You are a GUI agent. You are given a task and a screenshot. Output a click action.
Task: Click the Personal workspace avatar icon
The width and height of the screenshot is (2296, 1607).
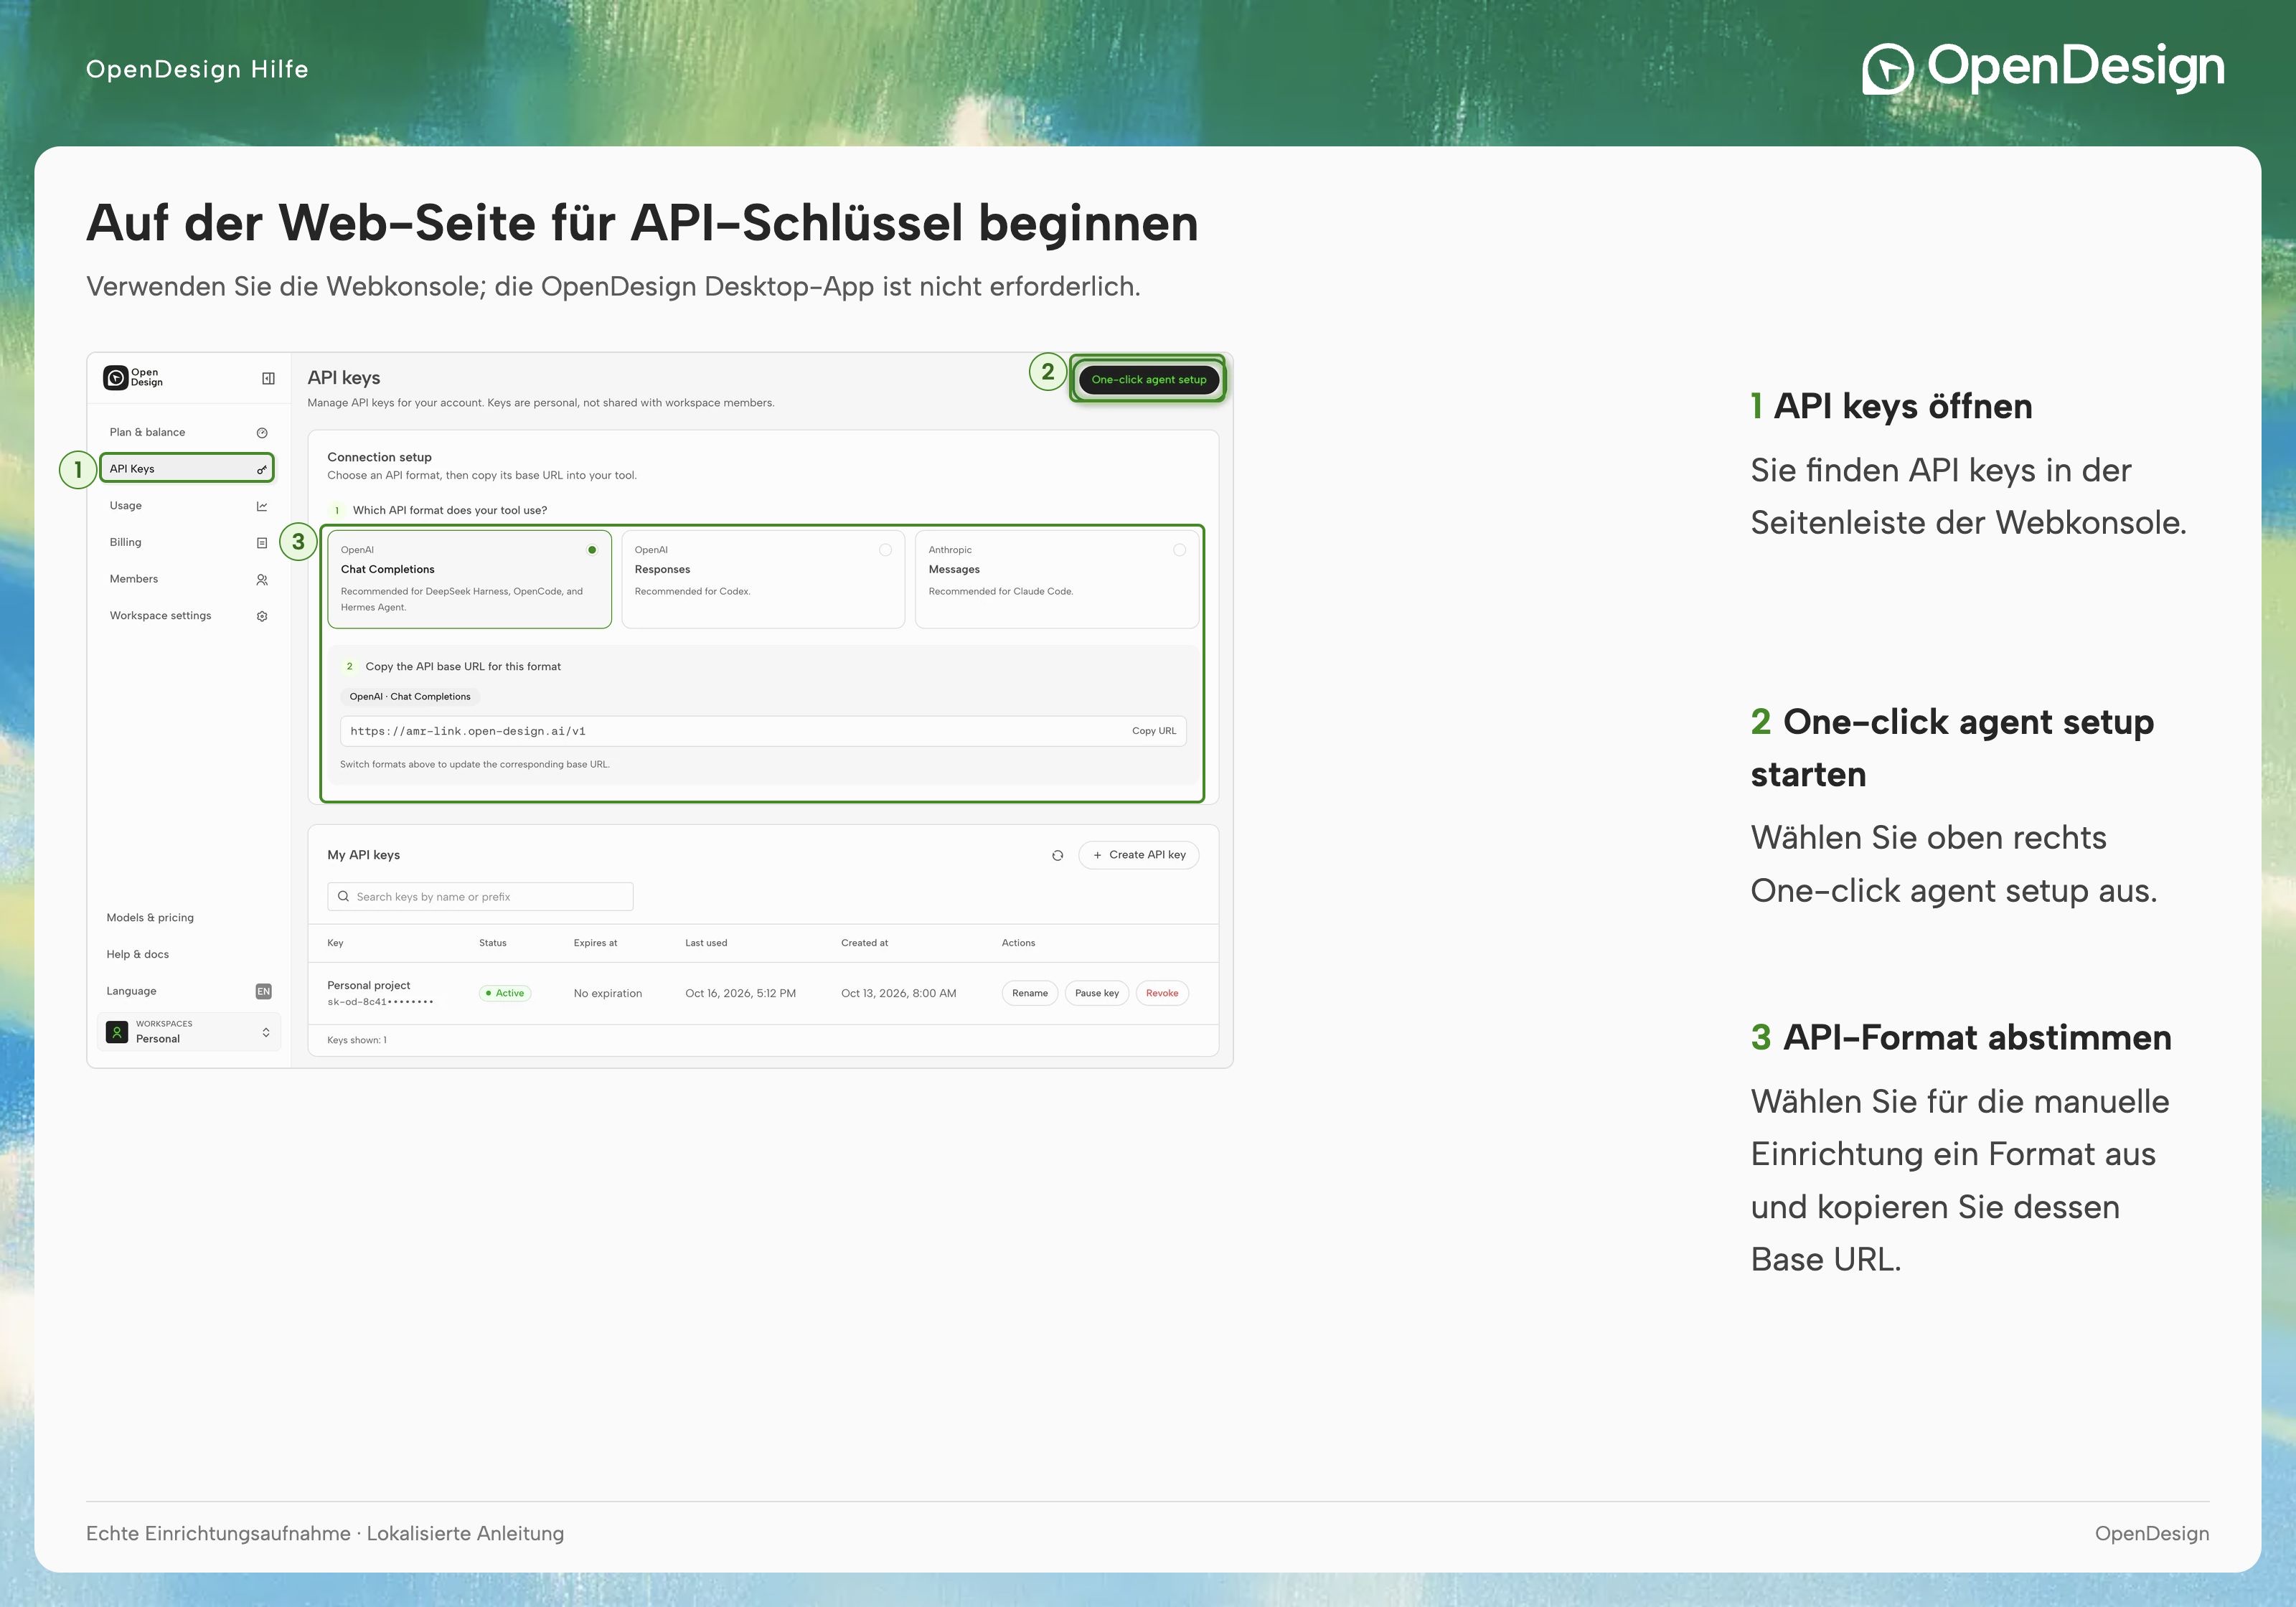point(117,1032)
